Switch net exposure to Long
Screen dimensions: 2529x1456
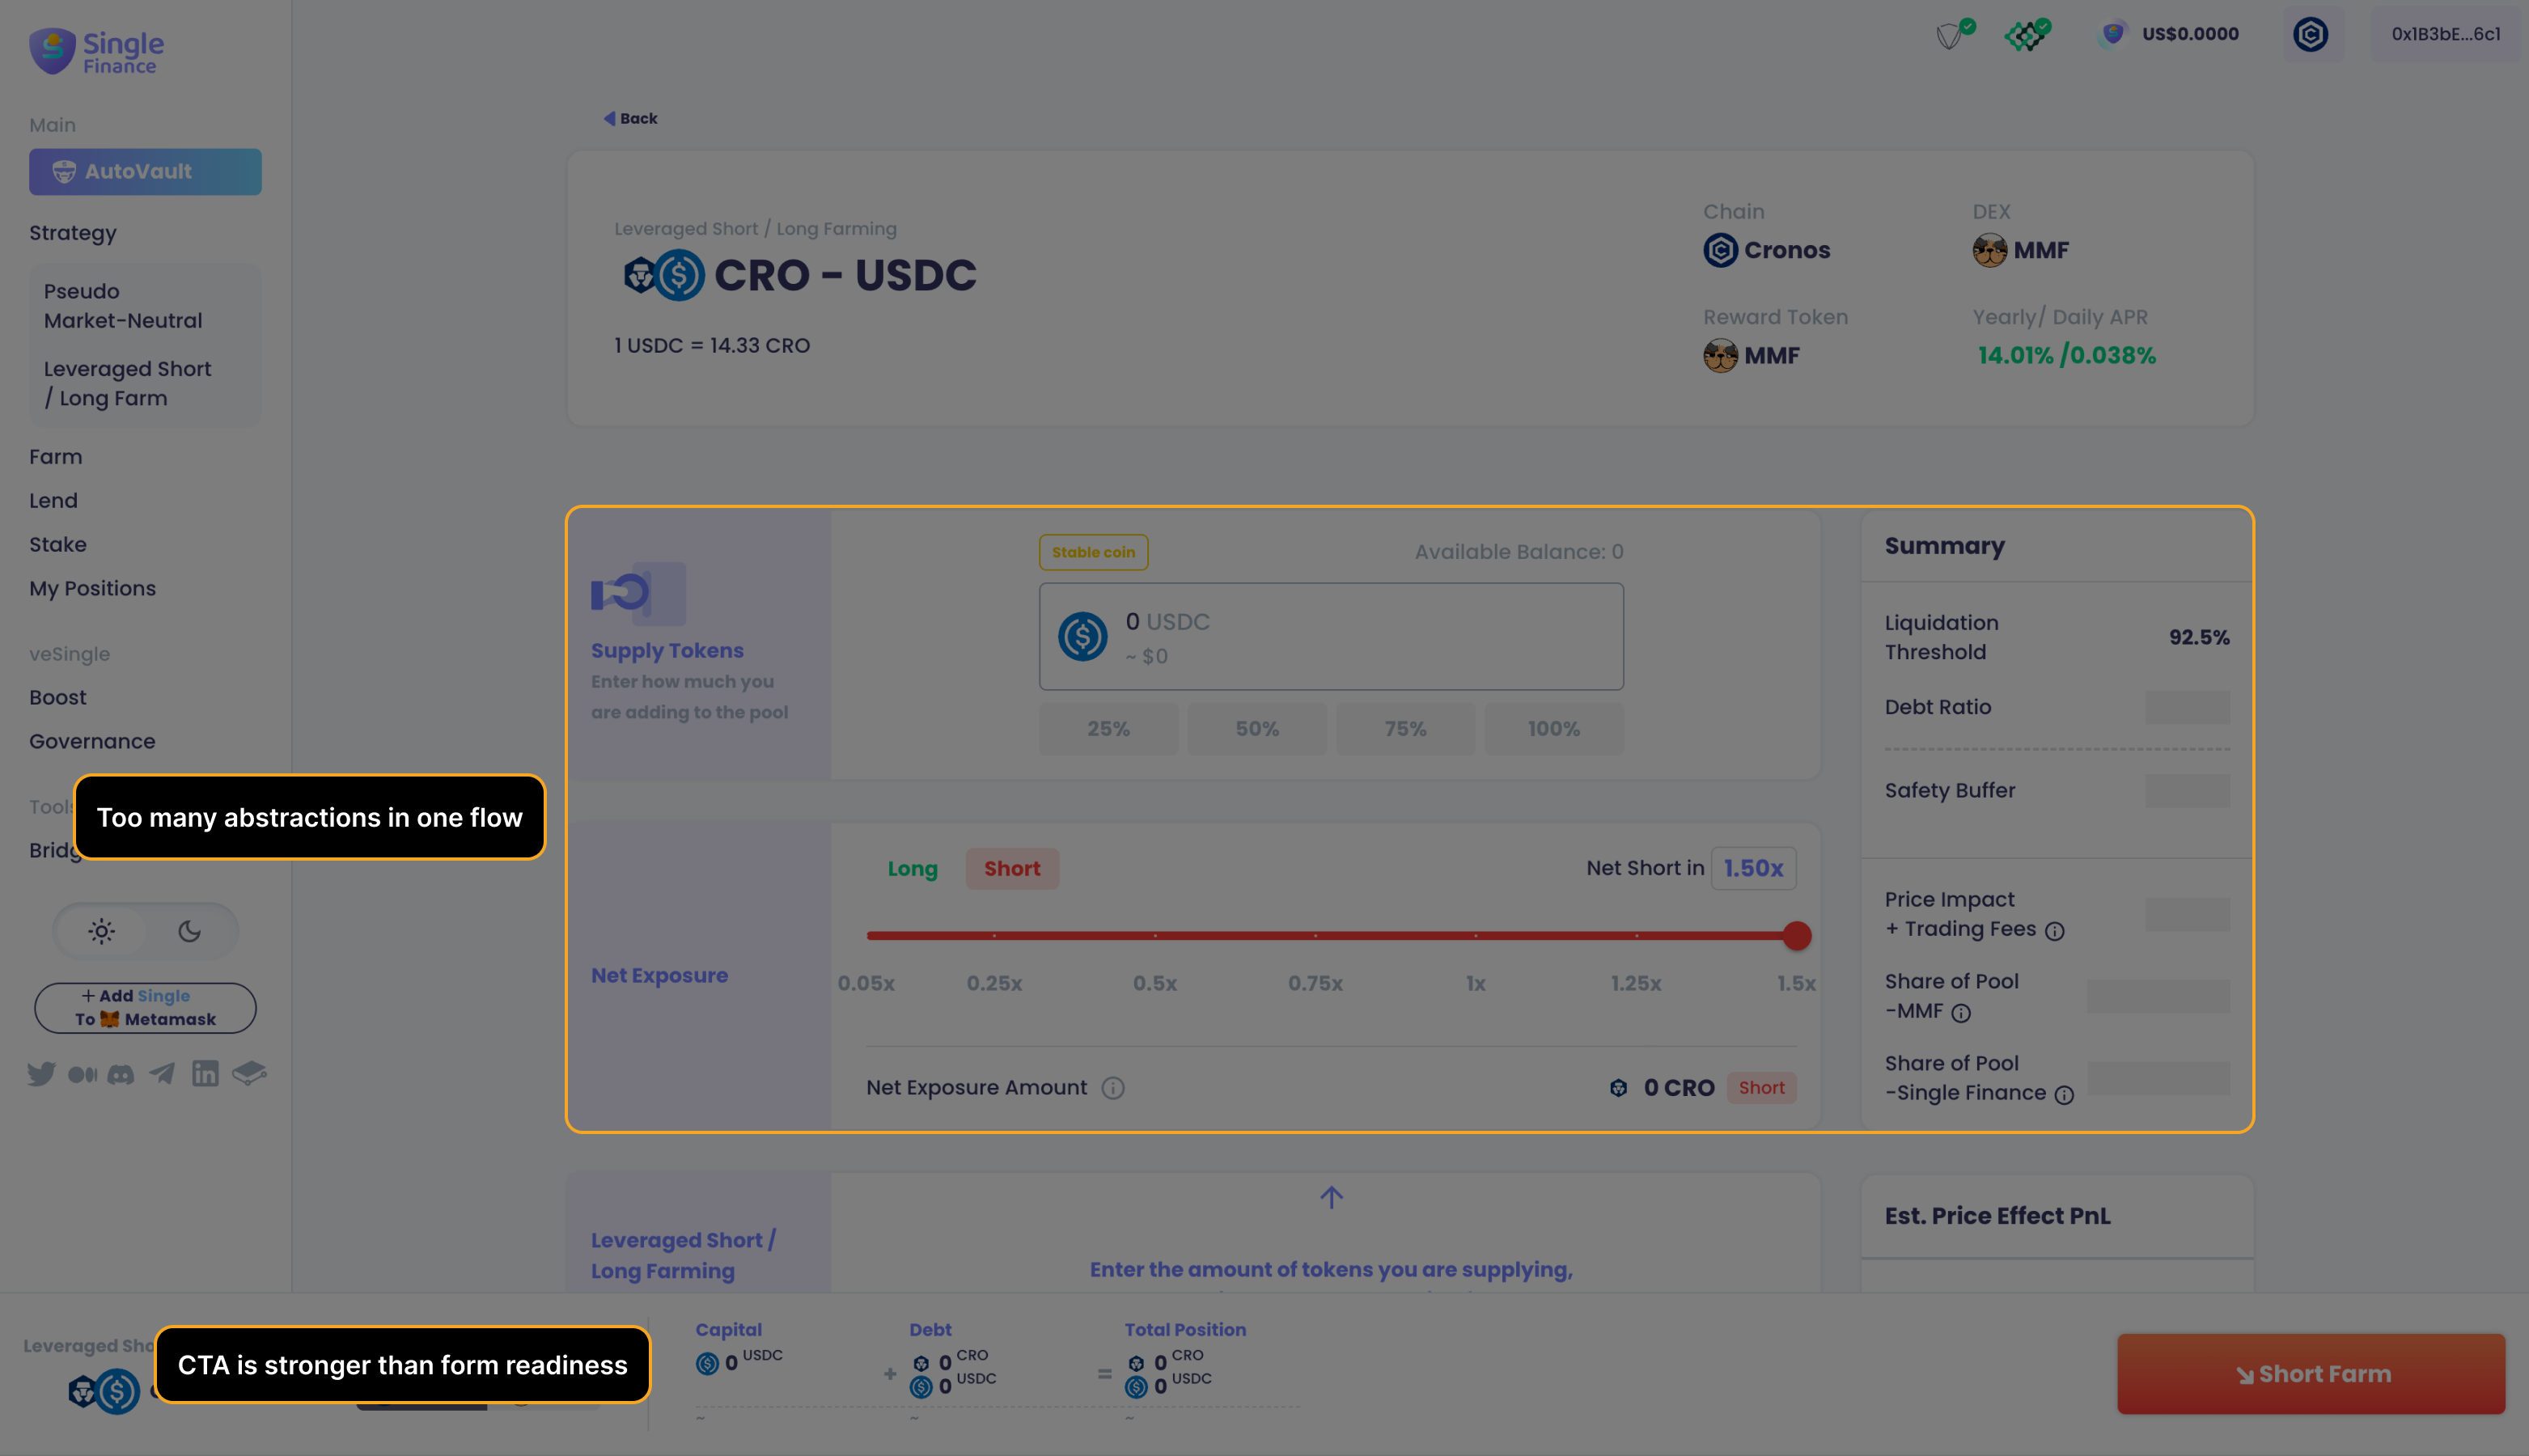[x=912, y=868]
